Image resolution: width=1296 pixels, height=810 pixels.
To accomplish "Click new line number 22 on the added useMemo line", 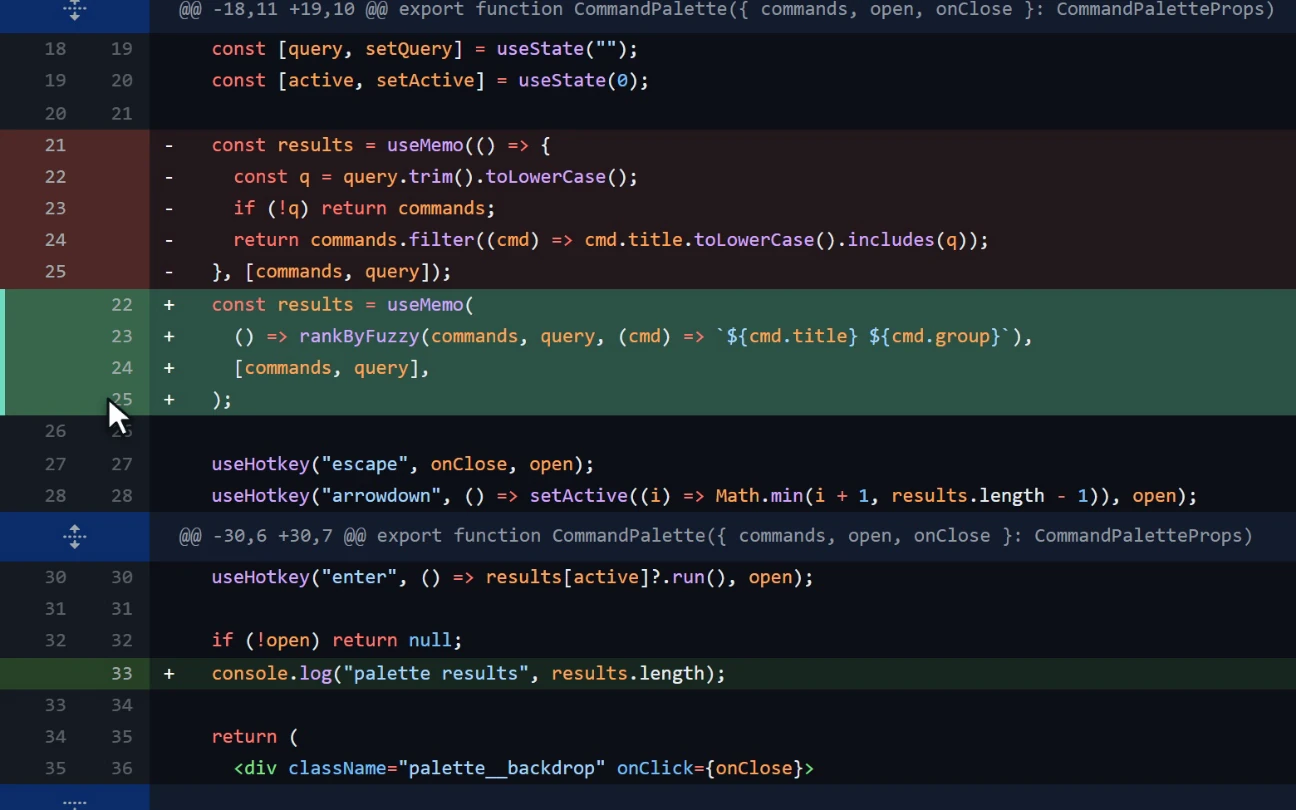I will coord(122,305).
